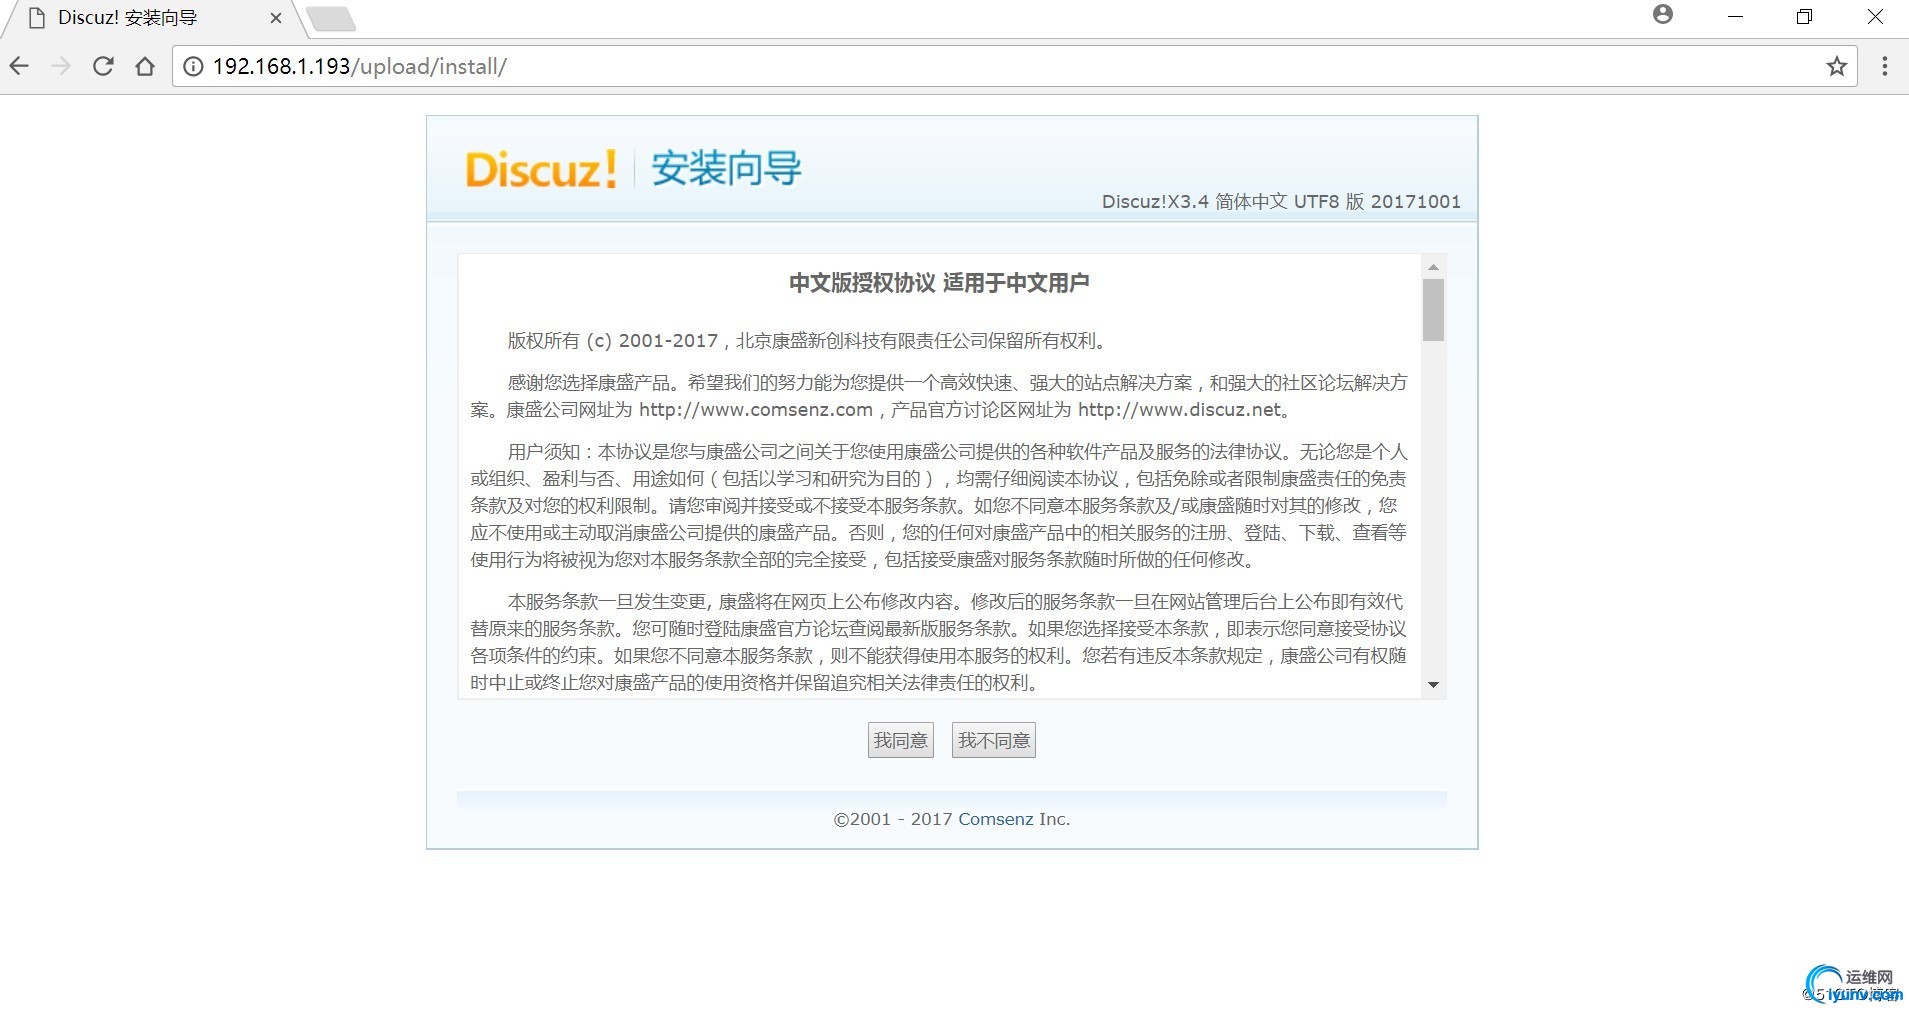Click the browser forward arrow

click(61, 66)
